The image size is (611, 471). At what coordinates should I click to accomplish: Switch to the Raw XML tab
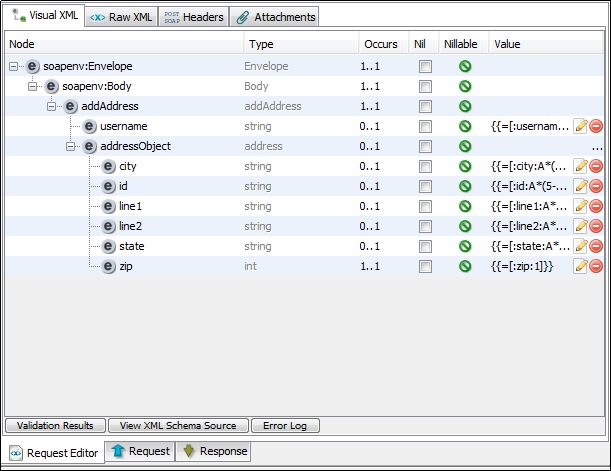coord(122,17)
